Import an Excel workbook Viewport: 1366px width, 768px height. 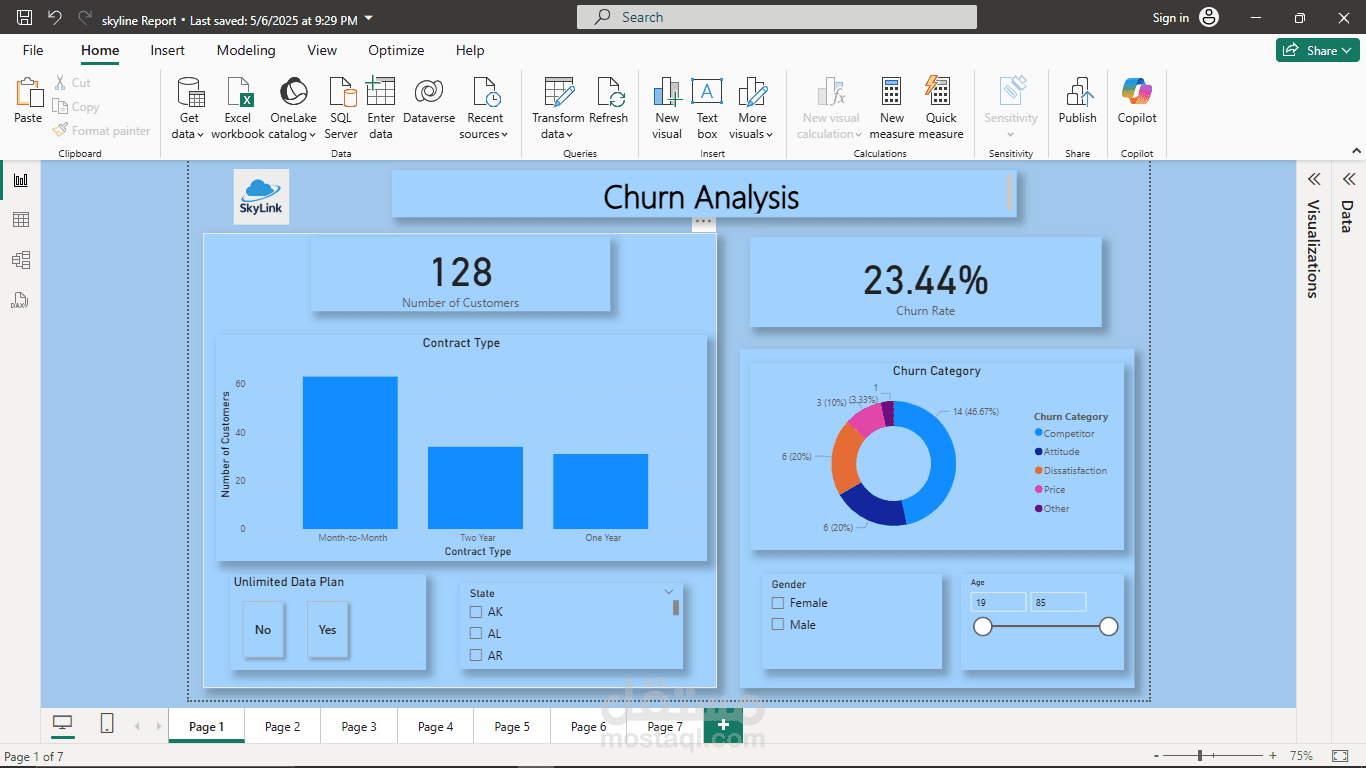238,108
